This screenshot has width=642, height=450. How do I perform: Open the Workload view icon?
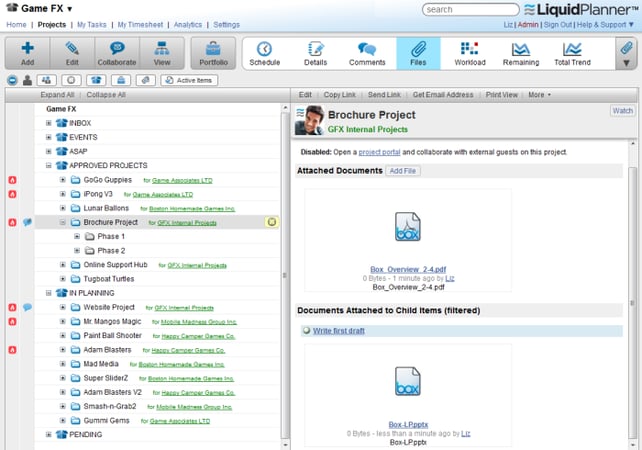click(469, 48)
